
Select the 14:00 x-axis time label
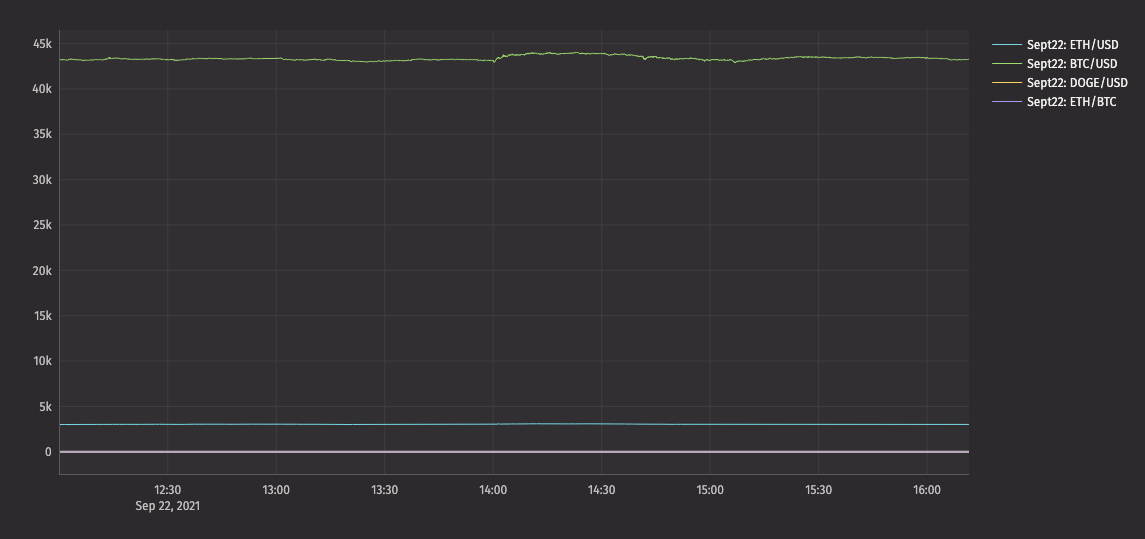493,490
